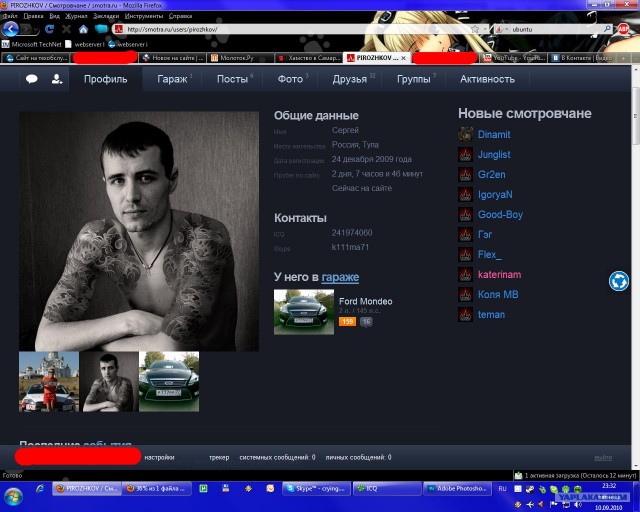The height and width of the screenshot is (512, 640).
Task: Open the настройки link in bottom bar
Action: click(159, 457)
